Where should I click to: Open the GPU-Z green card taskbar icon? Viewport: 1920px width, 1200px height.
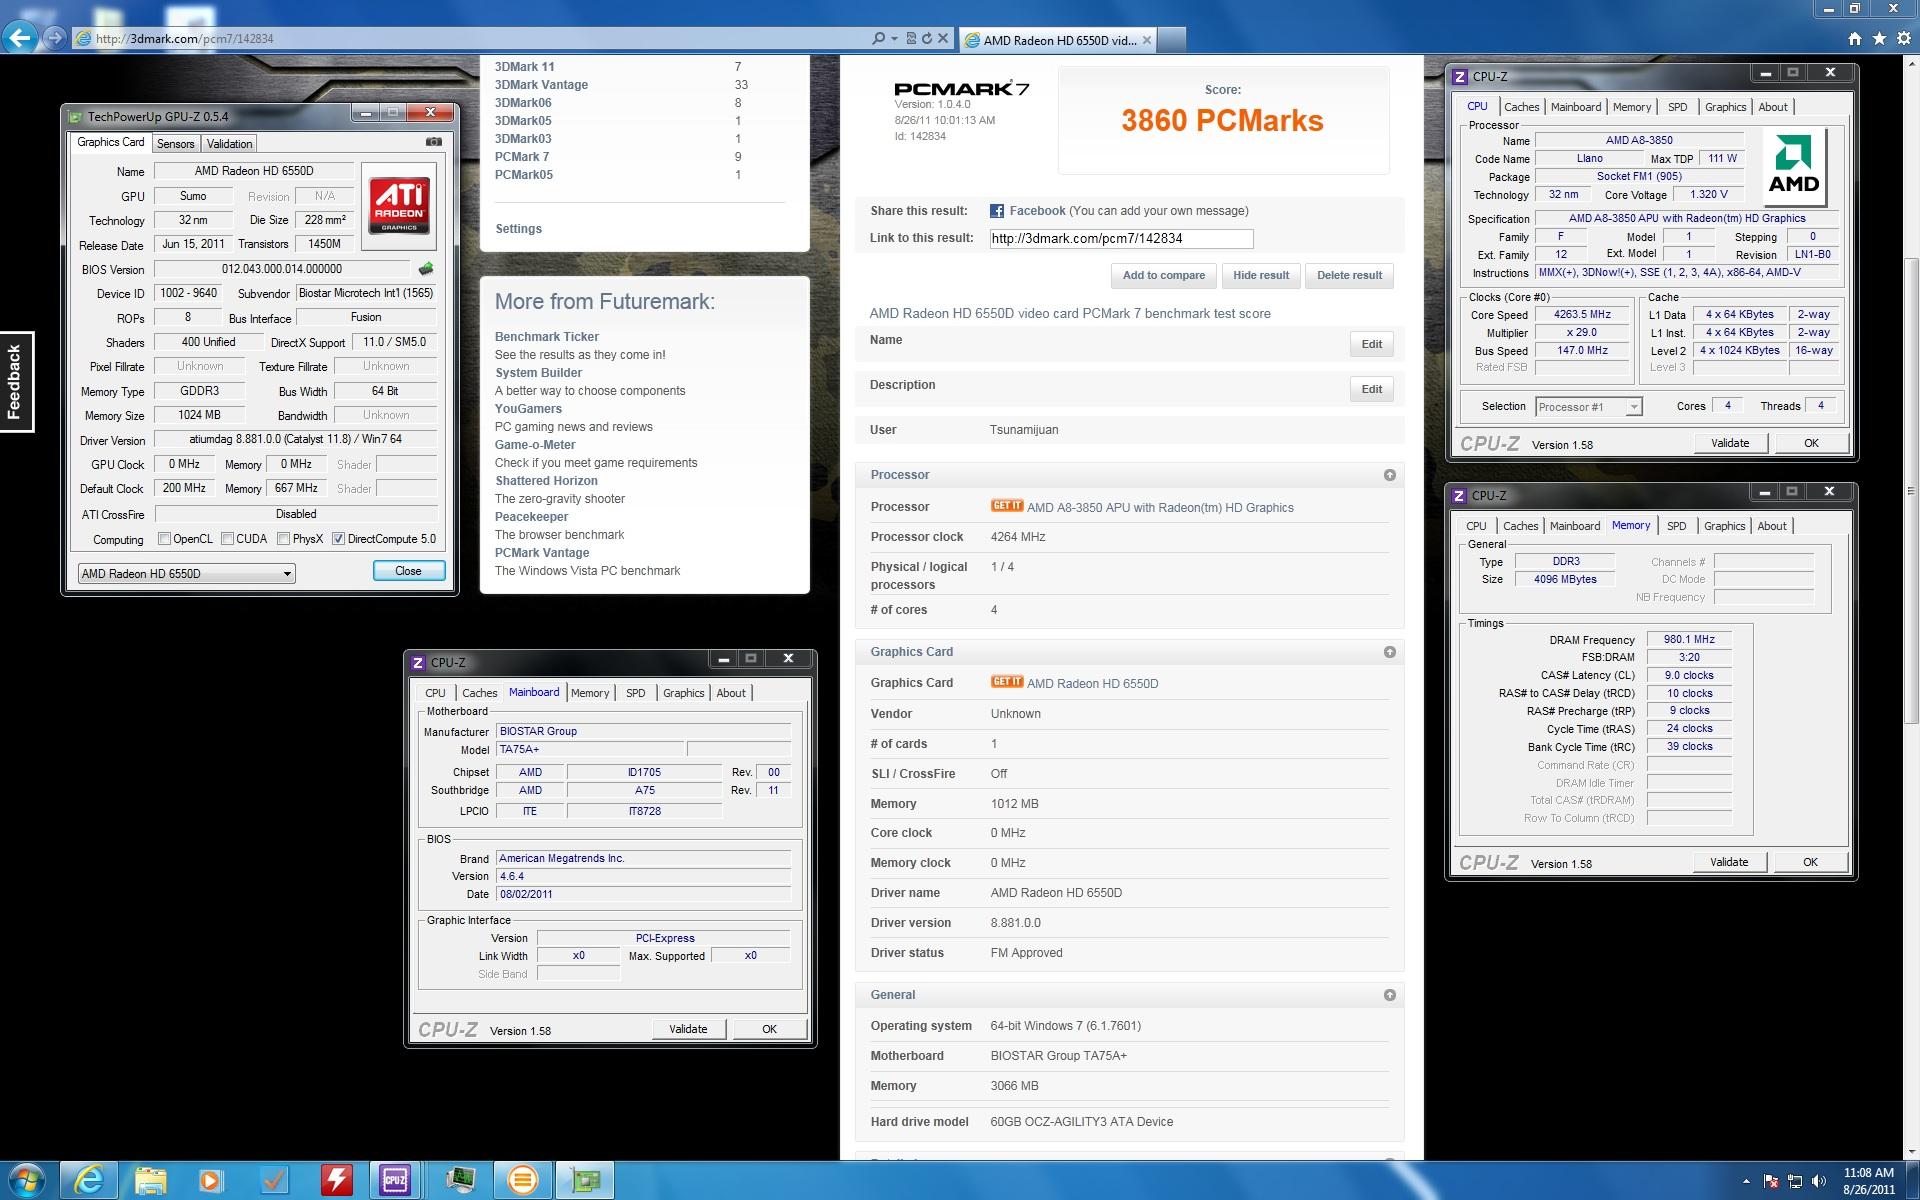tap(585, 1180)
